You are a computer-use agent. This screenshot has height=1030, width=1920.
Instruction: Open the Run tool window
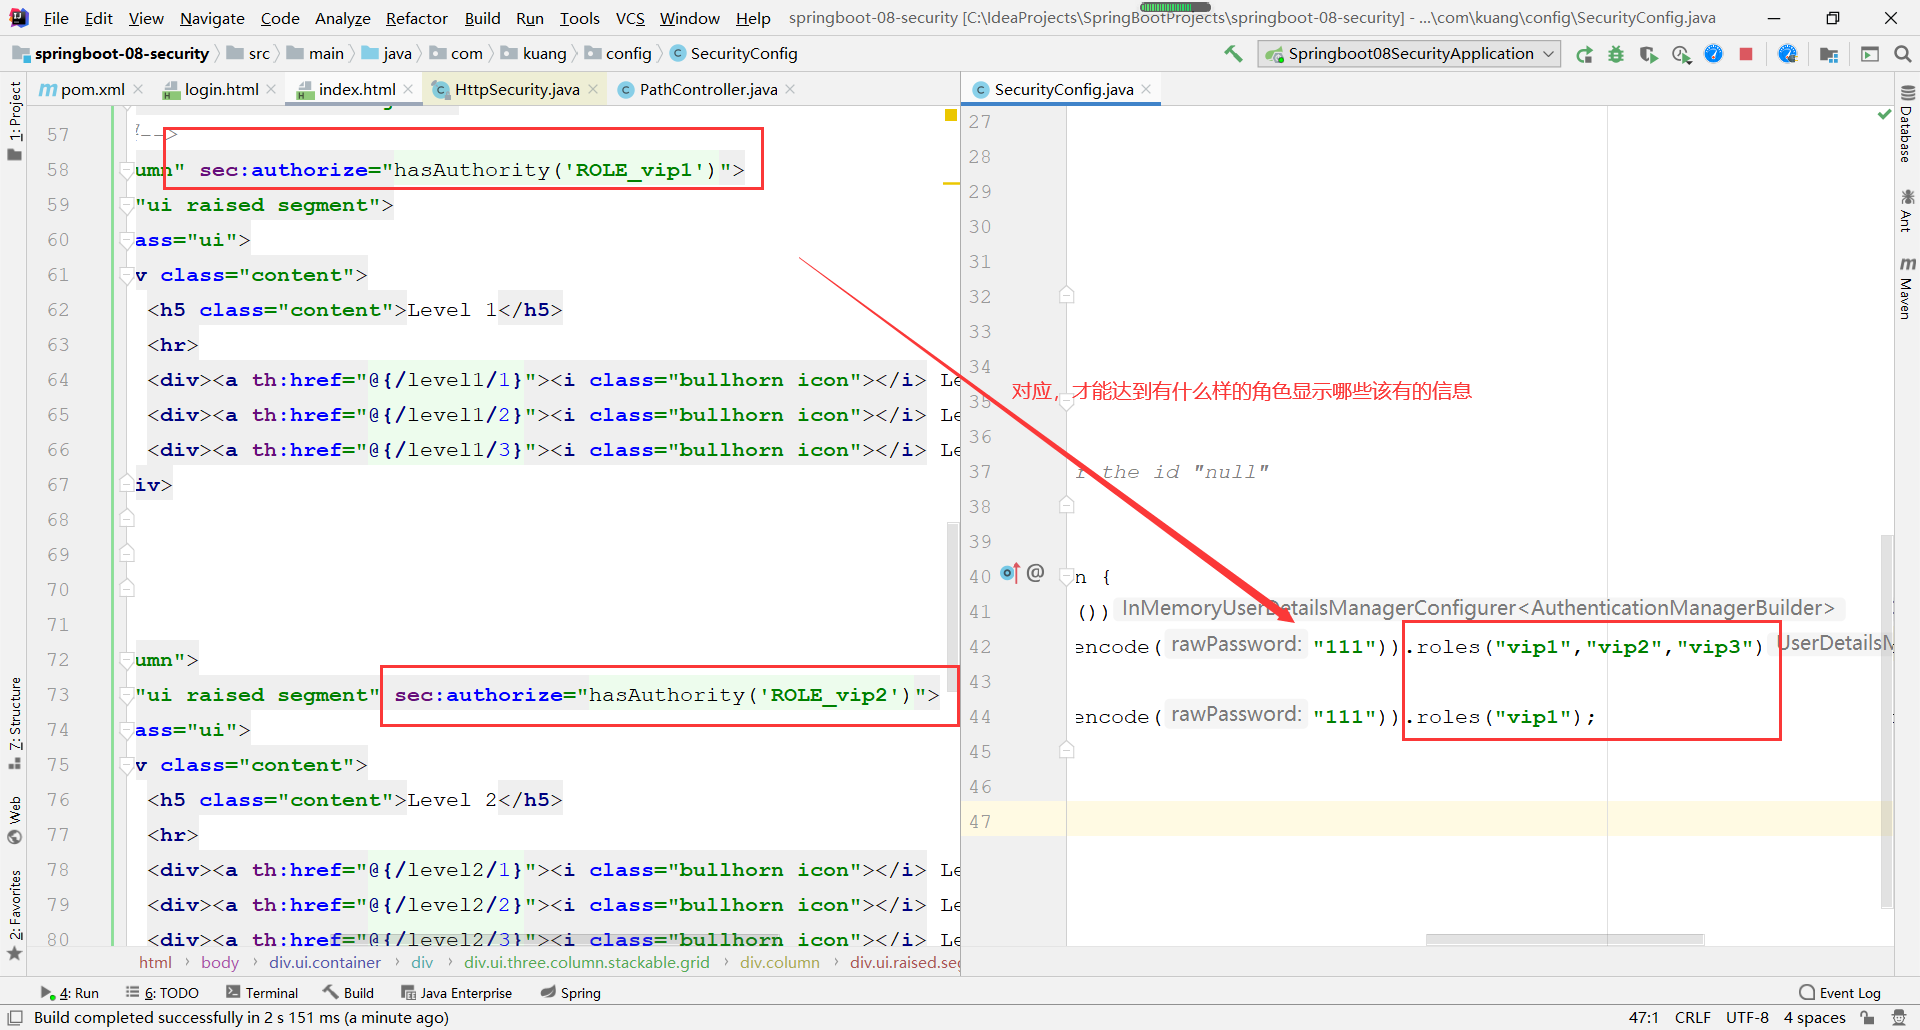[69, 993]
